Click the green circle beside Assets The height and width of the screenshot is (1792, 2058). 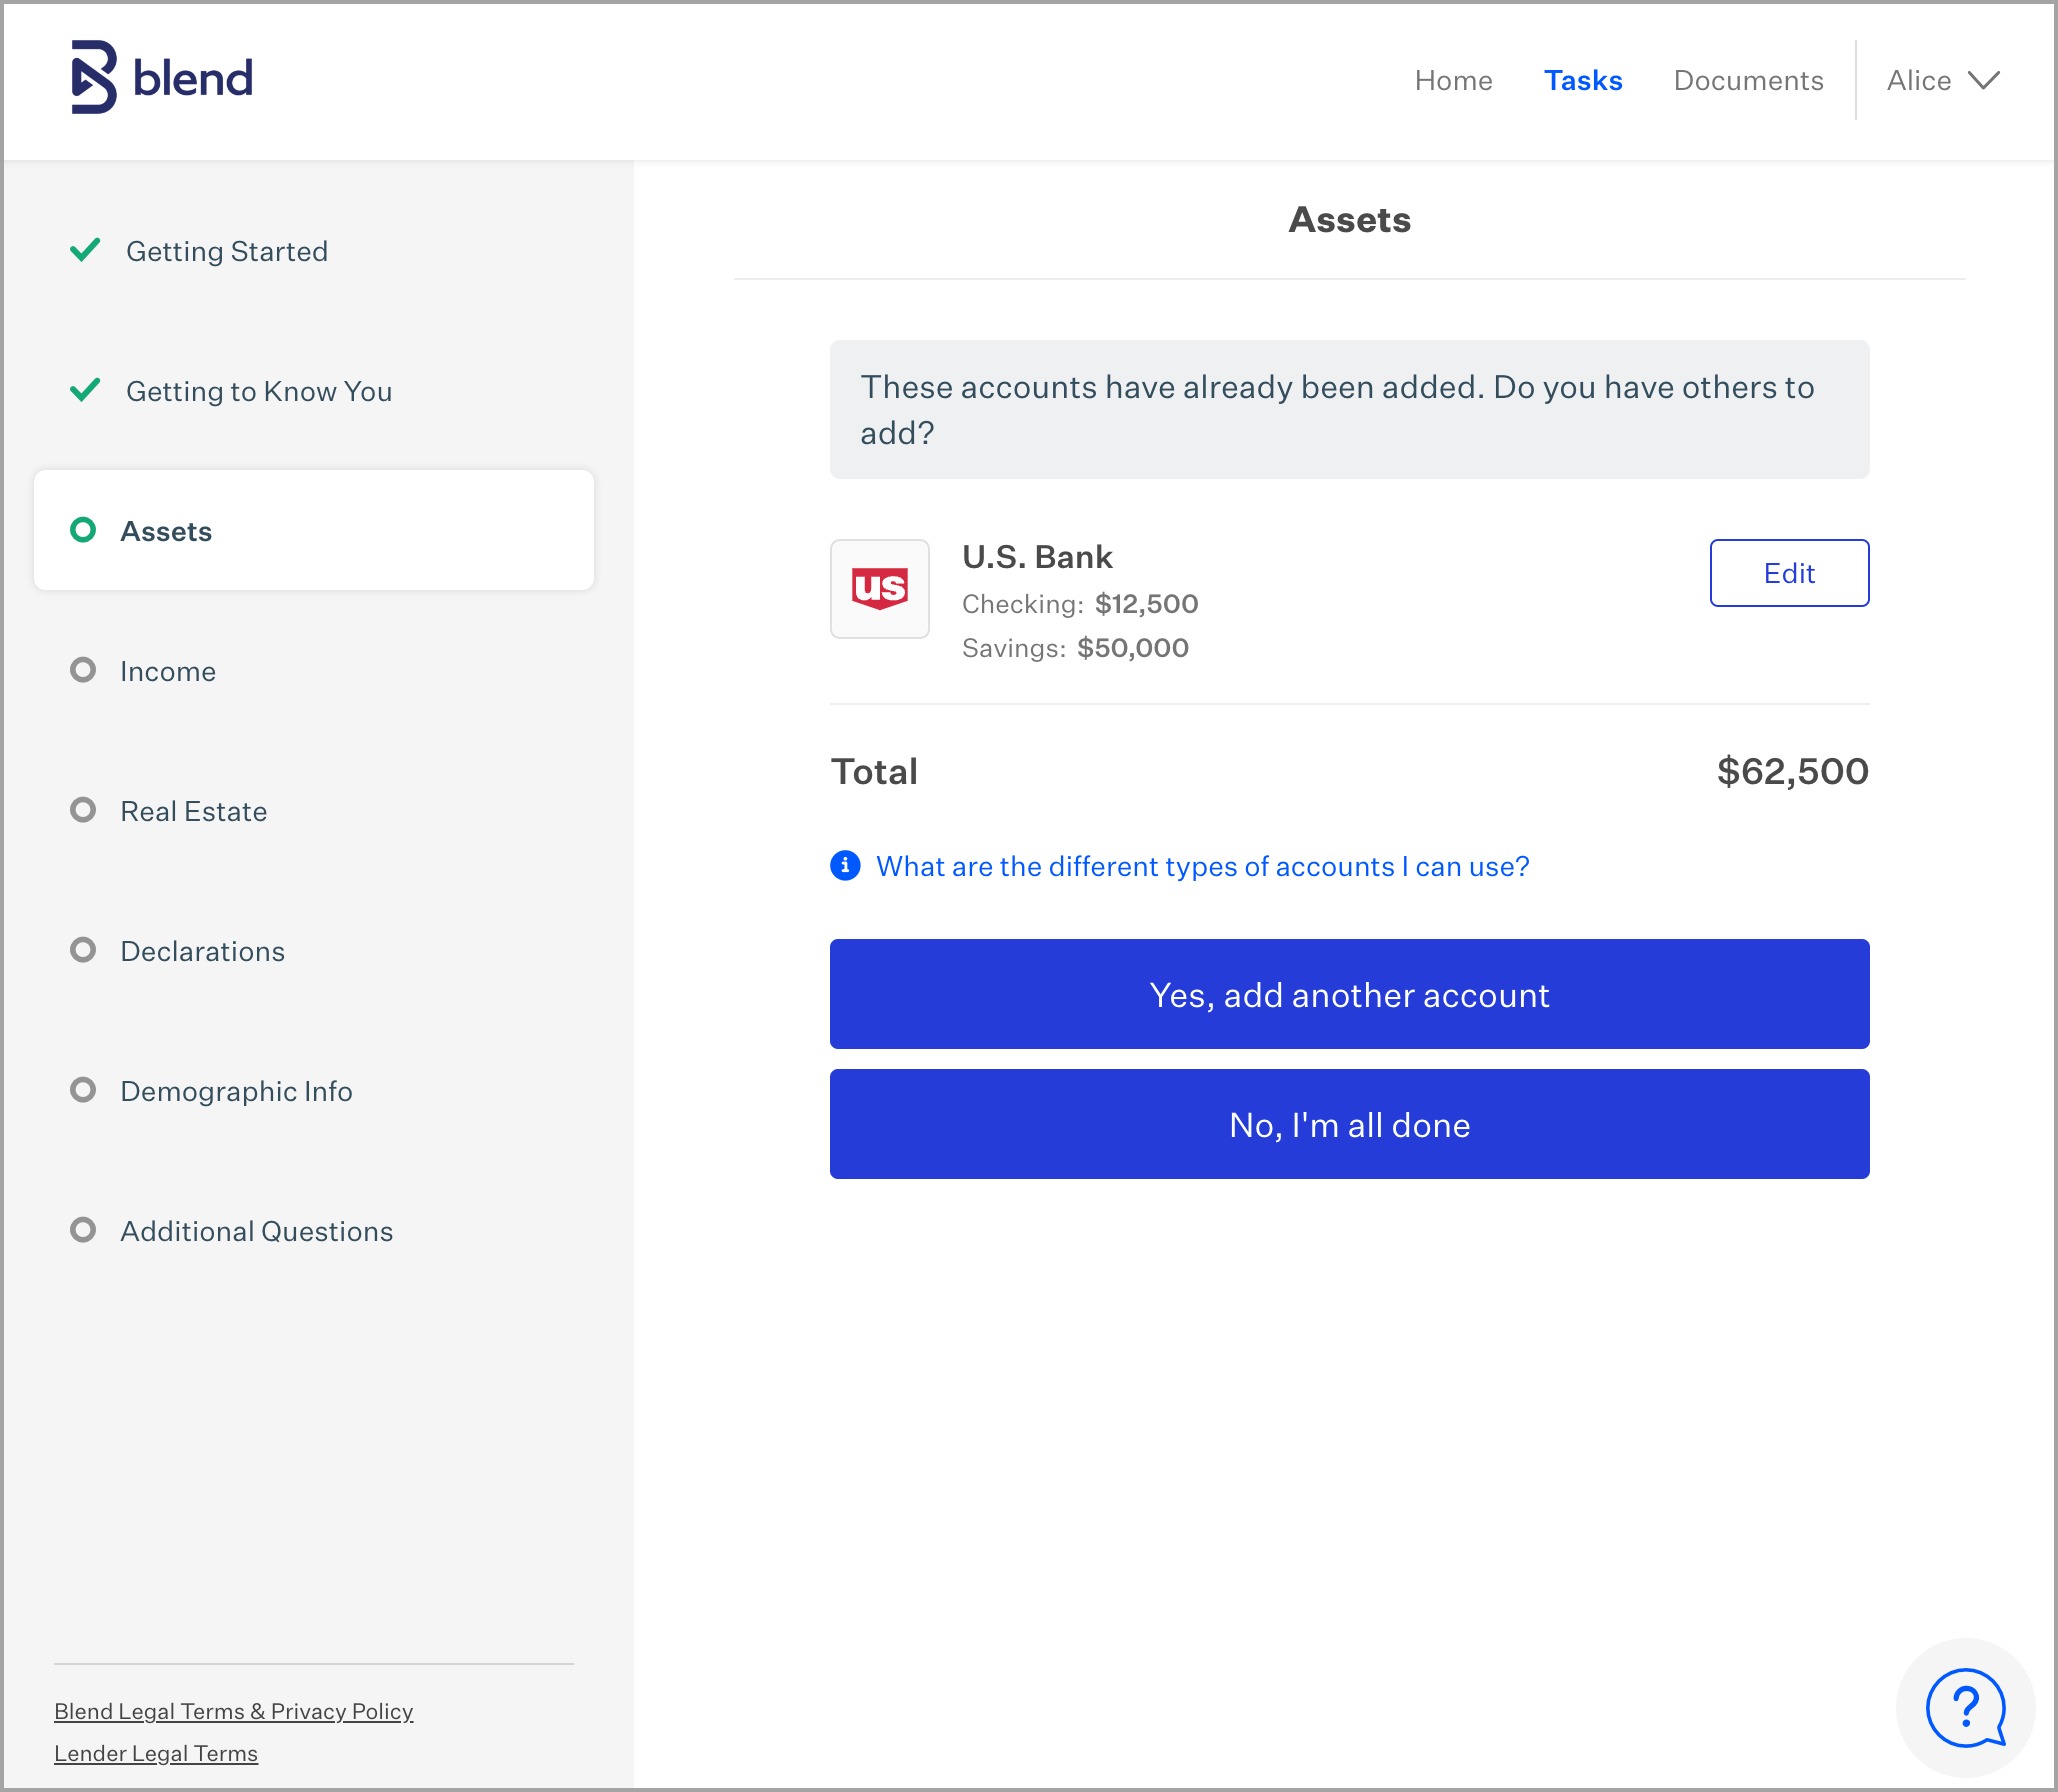click(x=83, y=530)
